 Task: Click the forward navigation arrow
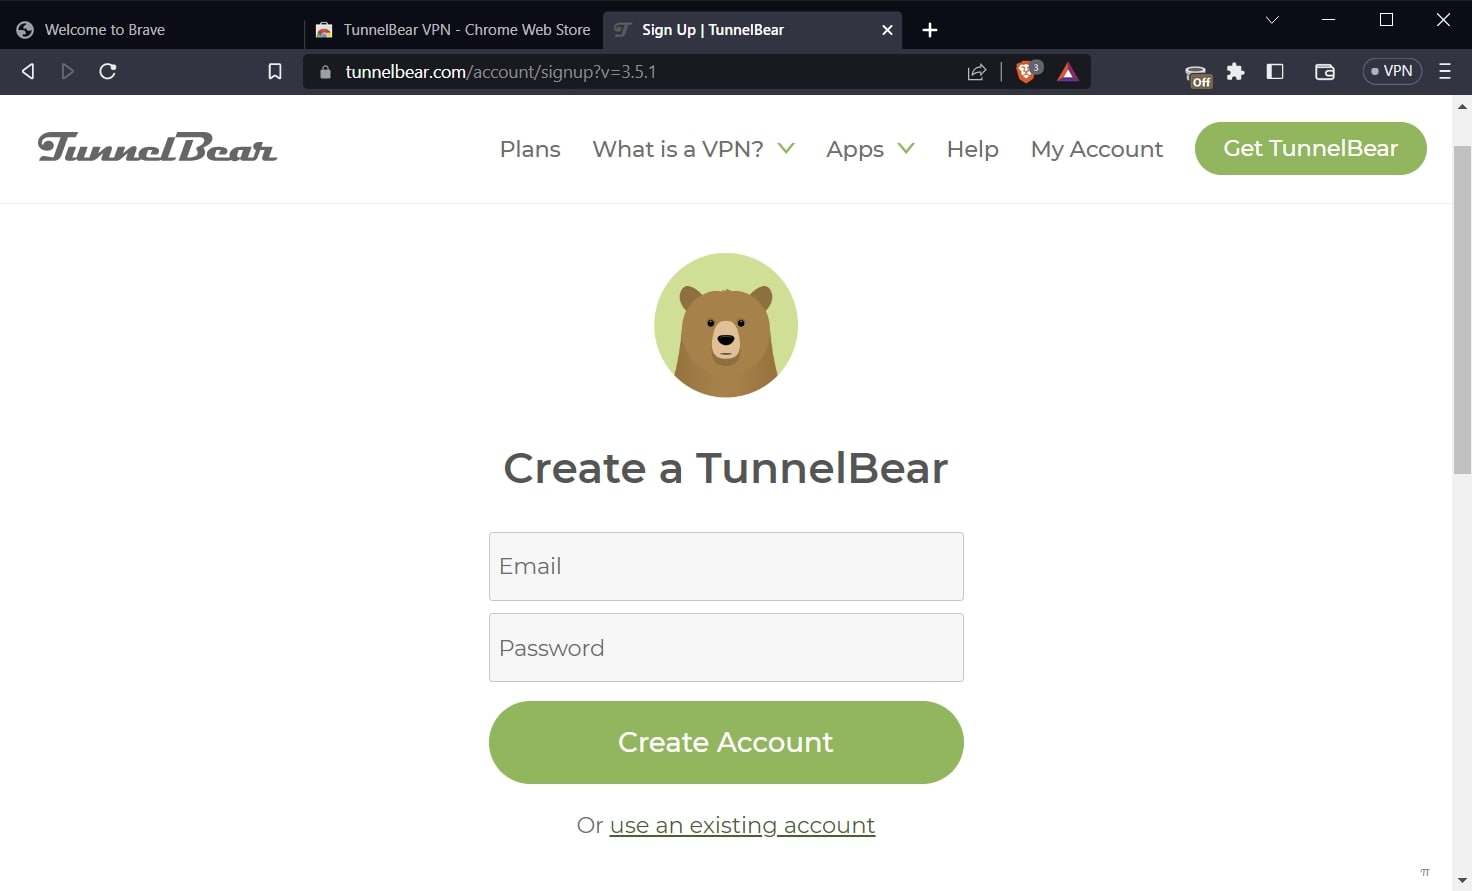click(x=67, y=71)
